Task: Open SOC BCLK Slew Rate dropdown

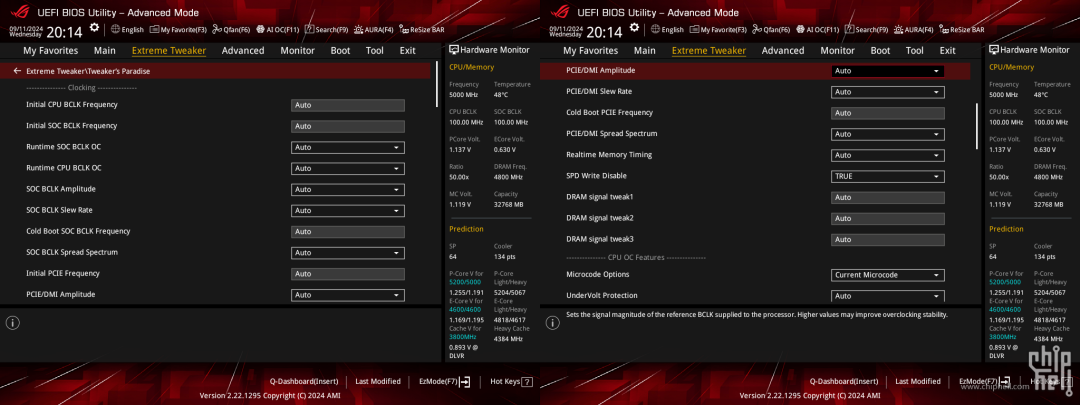Action: 348,210
